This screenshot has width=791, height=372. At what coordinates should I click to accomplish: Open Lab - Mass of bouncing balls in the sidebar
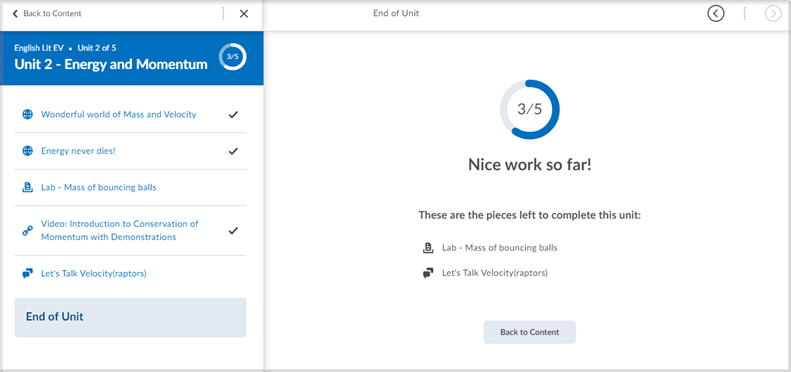point(99,187)
